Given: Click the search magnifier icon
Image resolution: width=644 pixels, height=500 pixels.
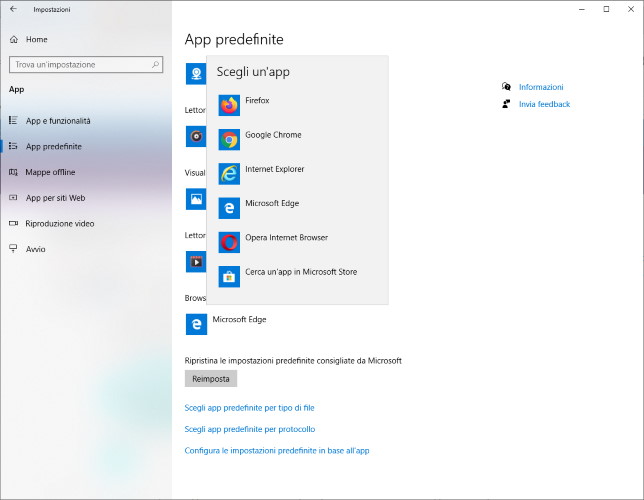Looking at the screenshot, I should [x=155, y=65].
